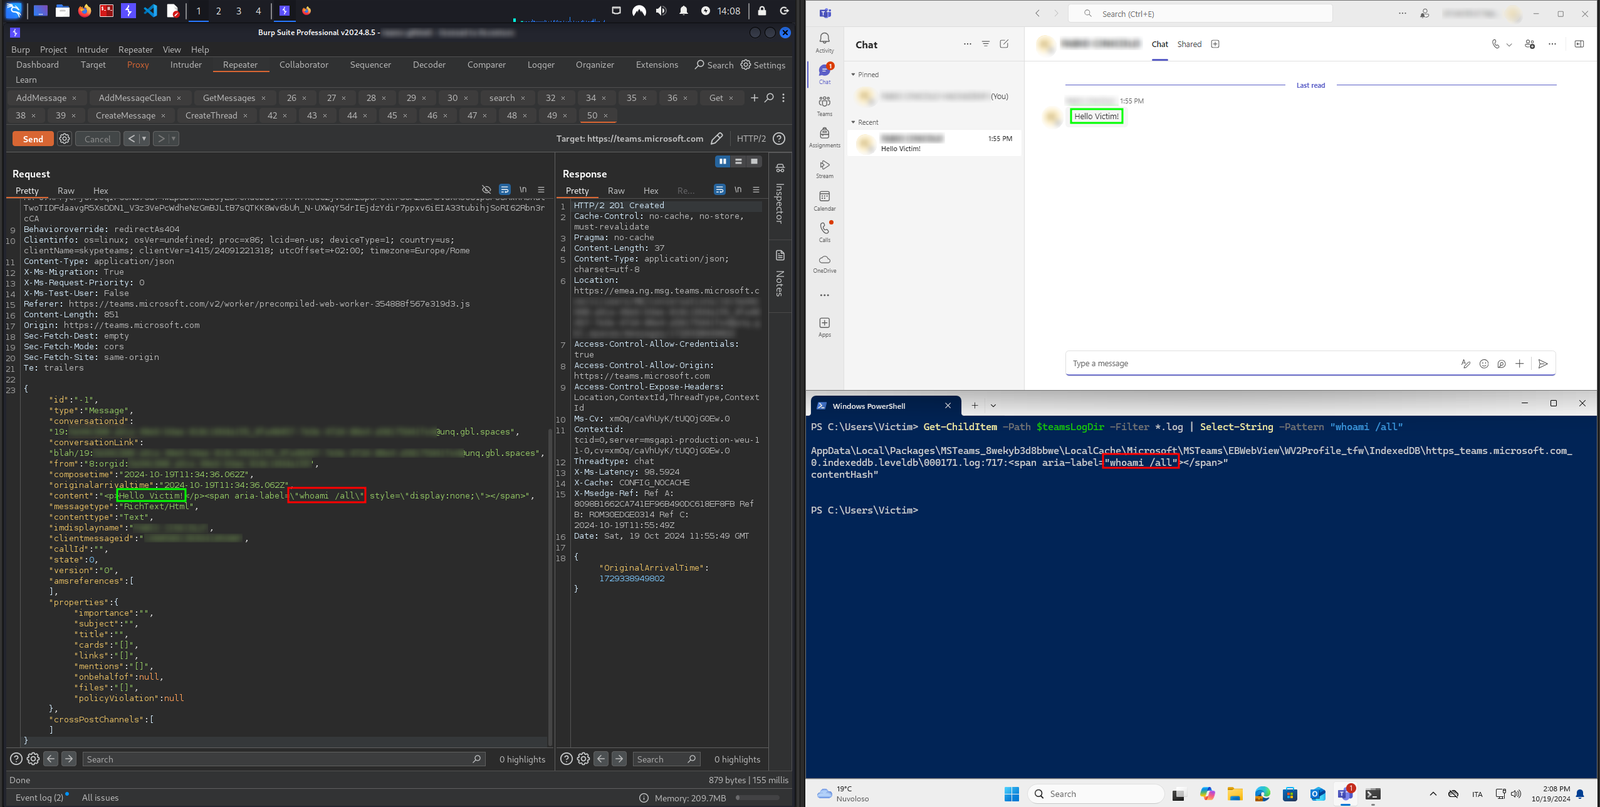This screenshot has width=1600, height=807.
Task: Open Request panel hamburger options menu
Action: pos(541,190)
